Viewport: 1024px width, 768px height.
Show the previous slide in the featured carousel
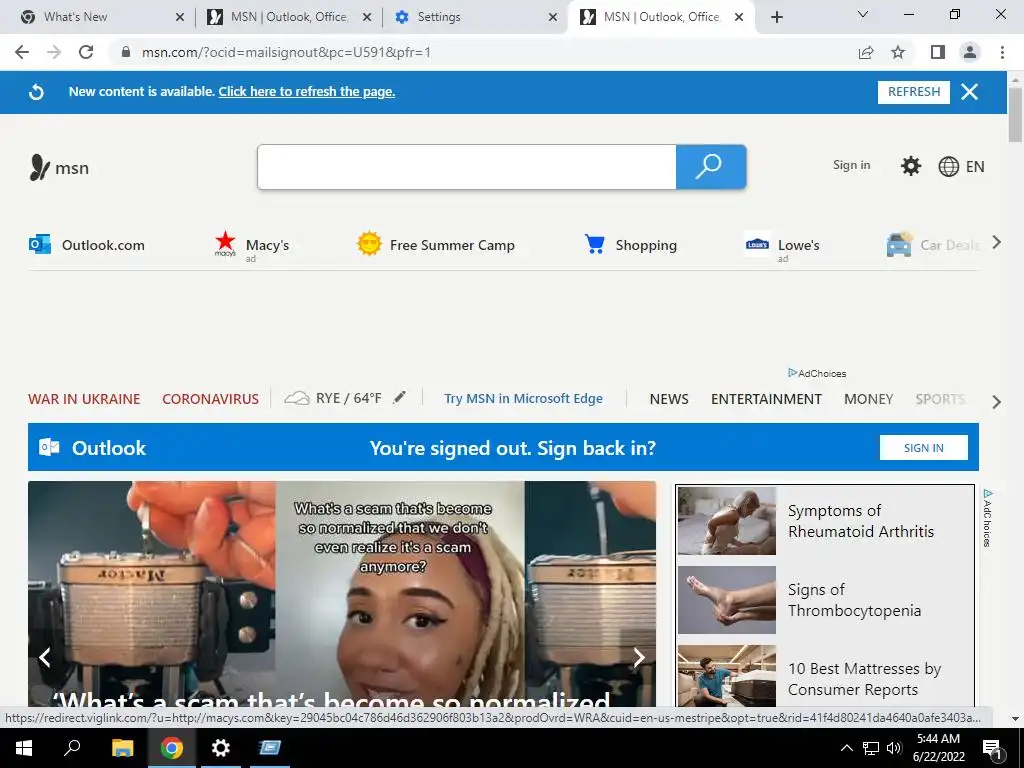point(44,657)
